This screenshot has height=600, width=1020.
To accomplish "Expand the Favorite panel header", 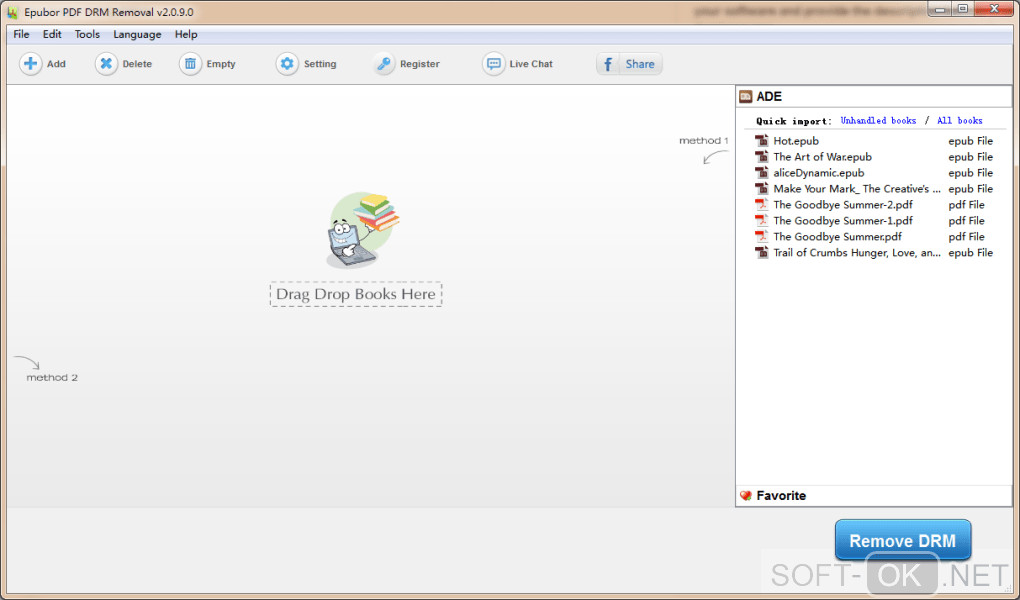I will point(874,496).
